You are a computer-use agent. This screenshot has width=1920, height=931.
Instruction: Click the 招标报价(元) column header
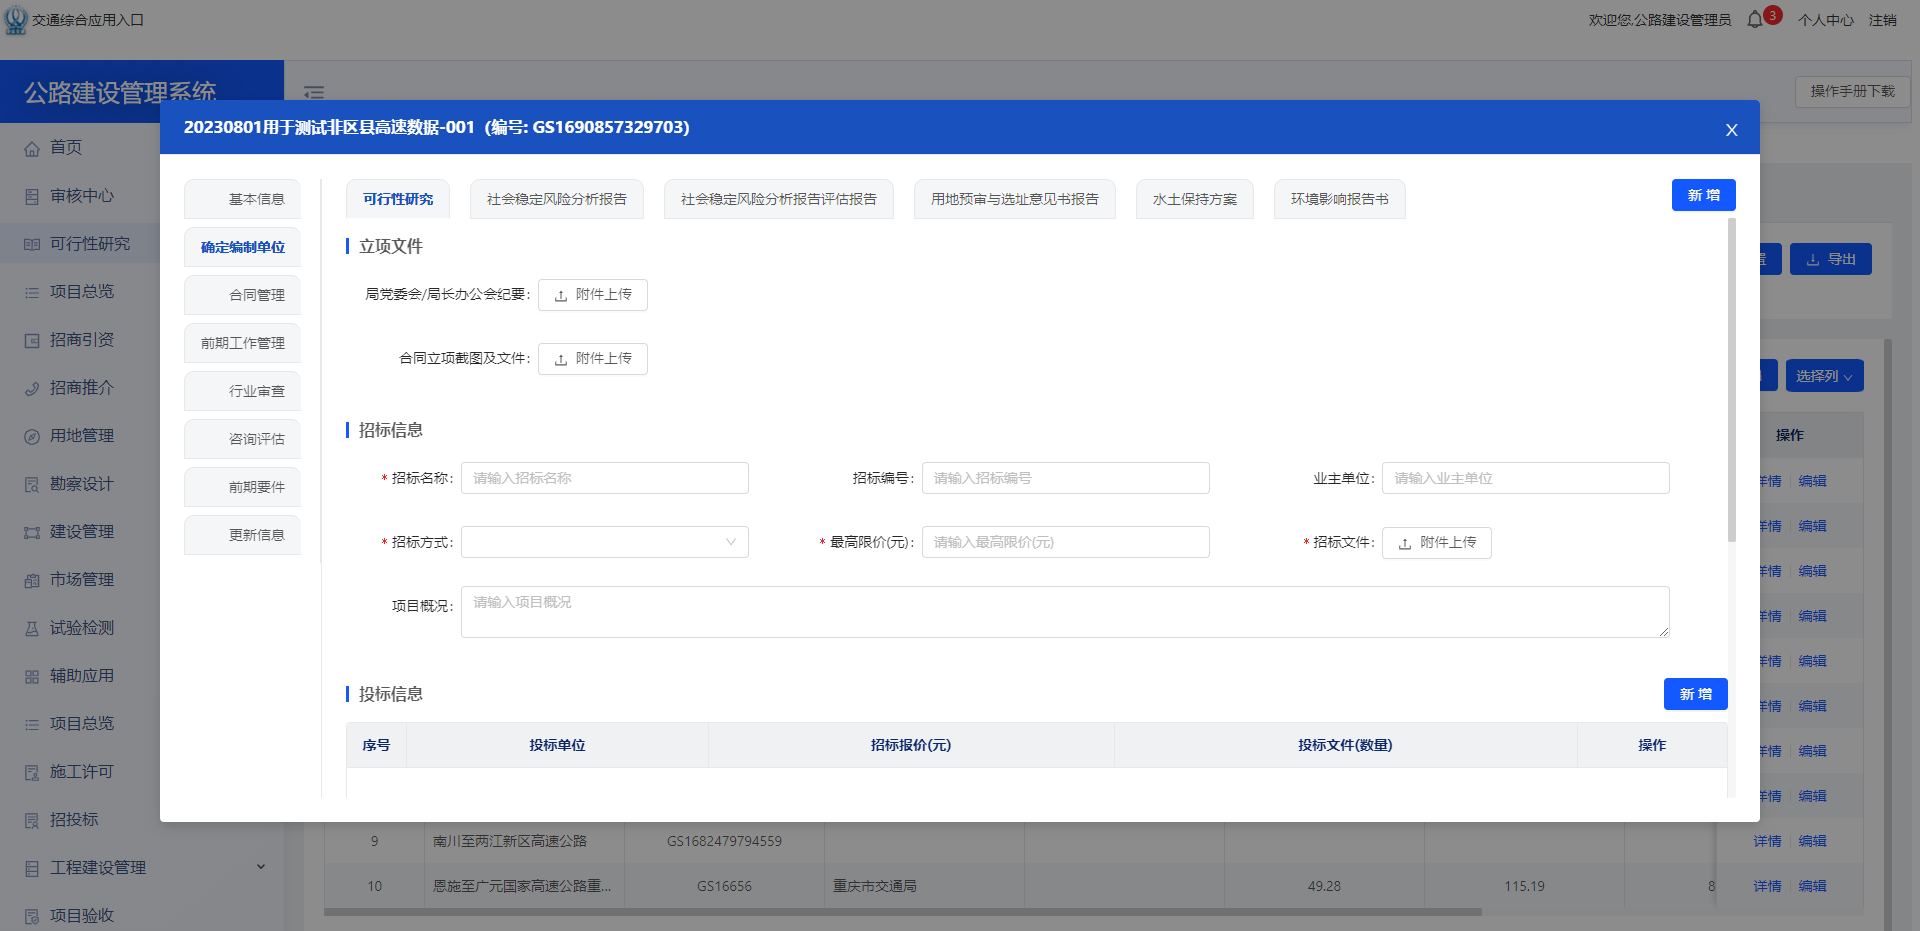(x=911, y=745)
